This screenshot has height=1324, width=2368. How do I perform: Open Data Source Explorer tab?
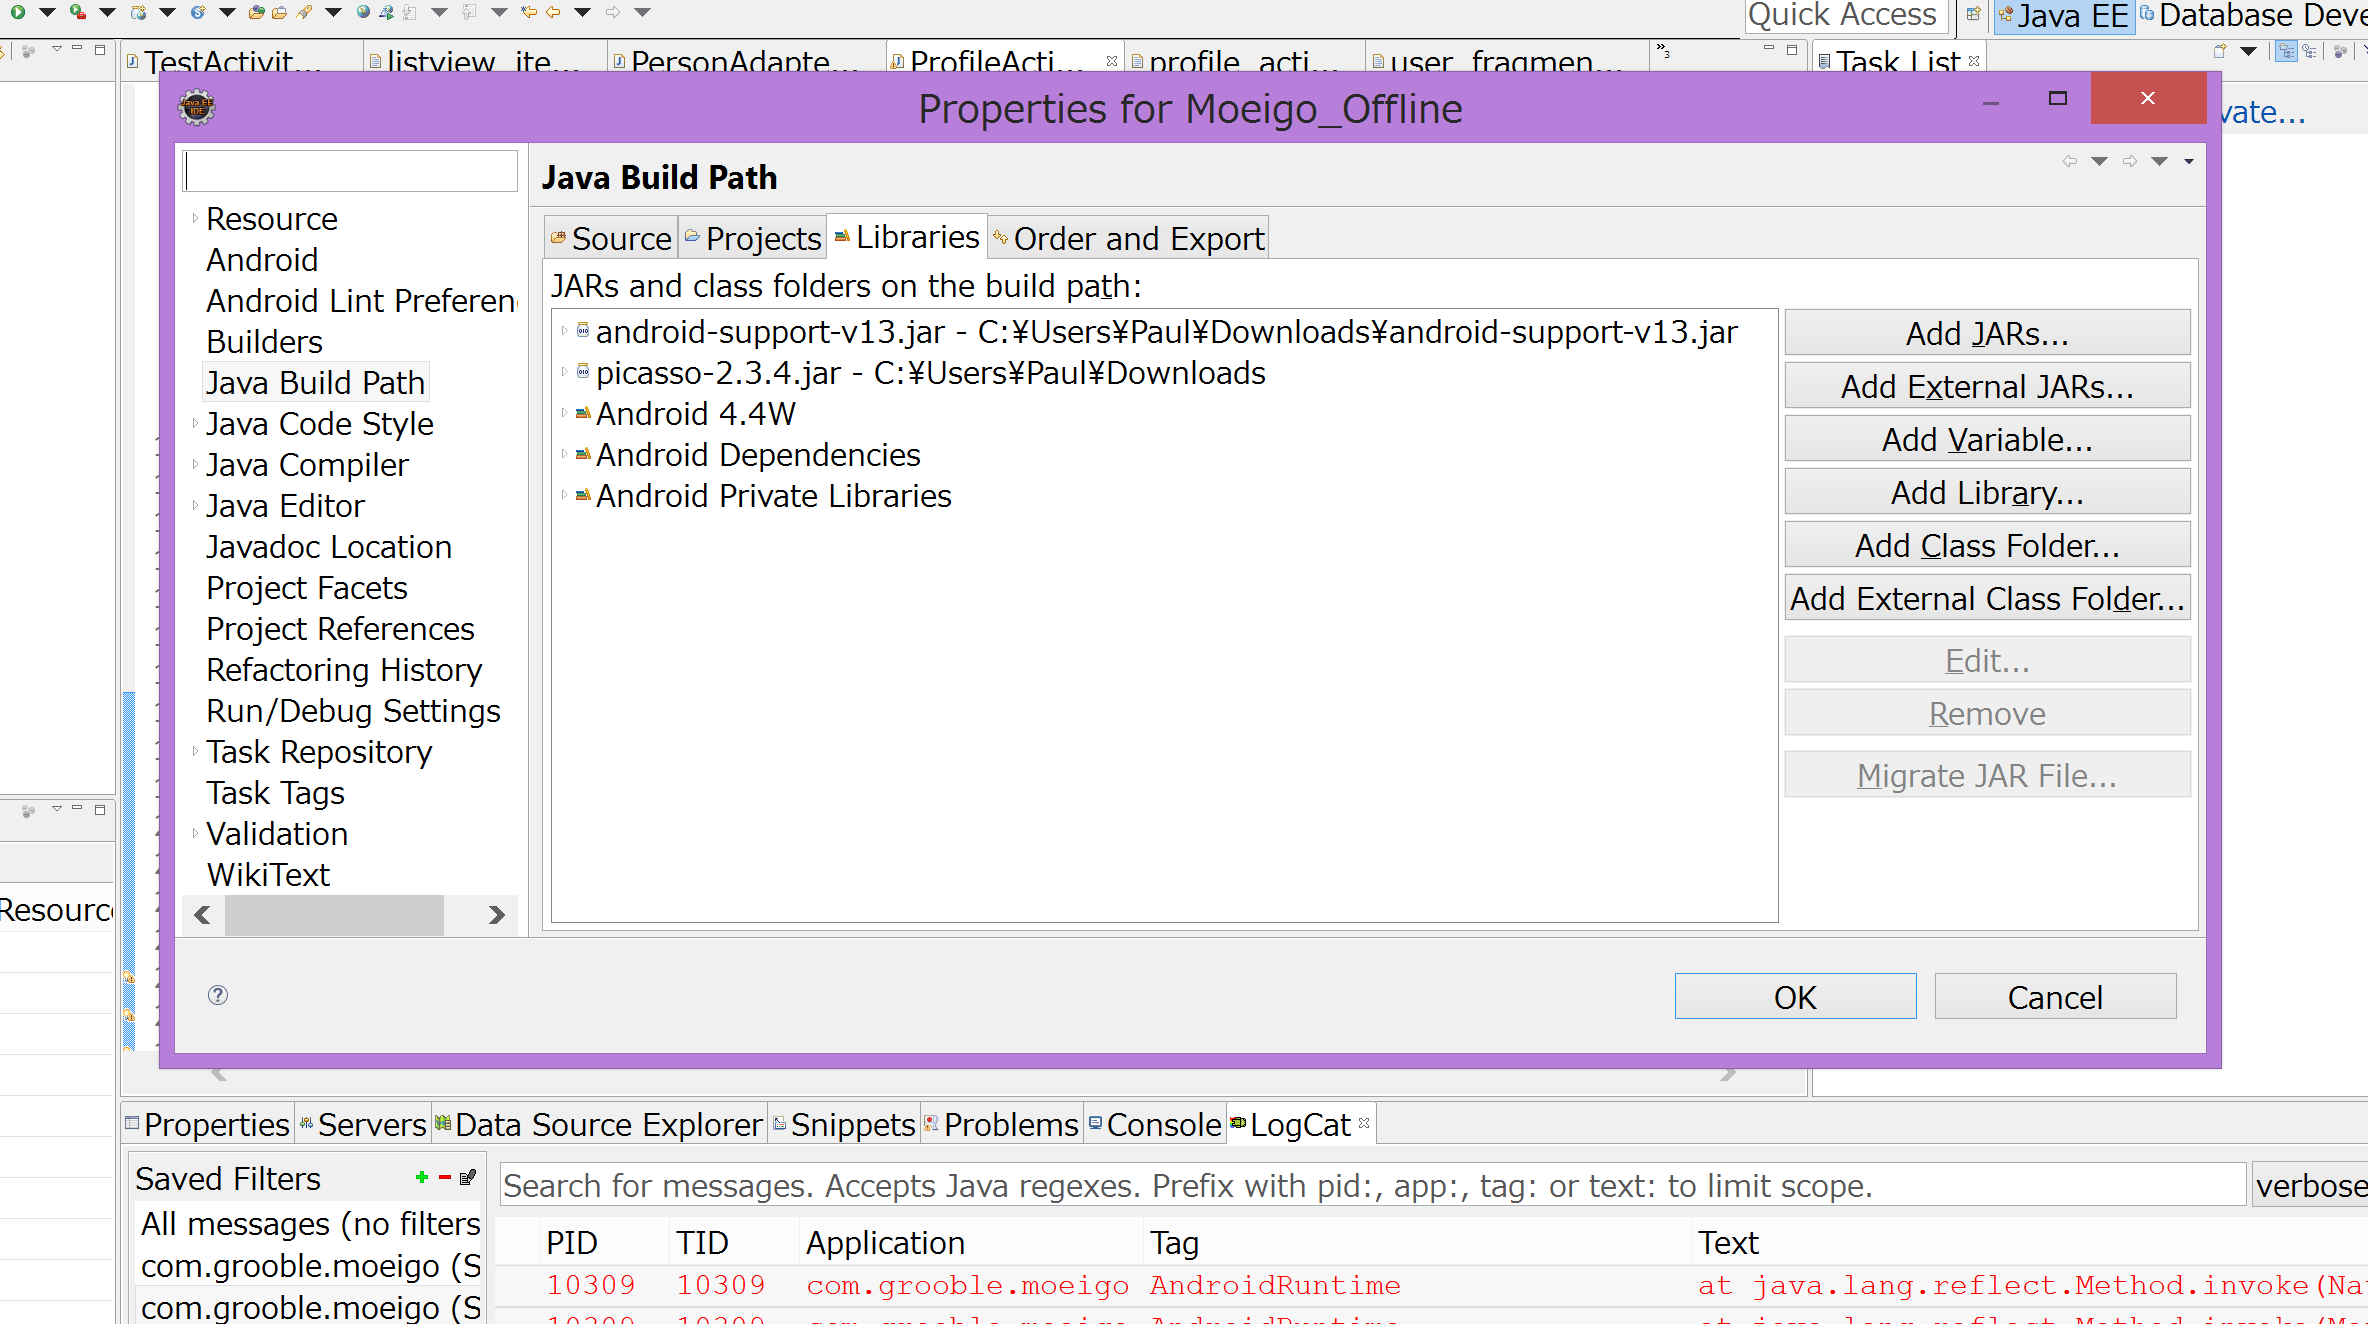(x=598, y=1124)
